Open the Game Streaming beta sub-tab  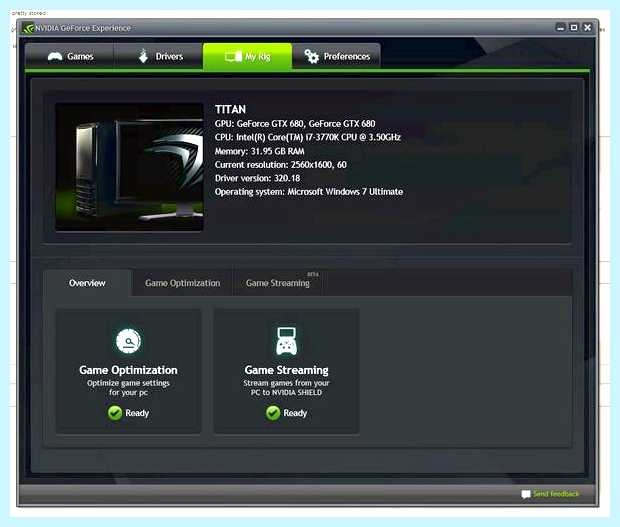coord(278,283)
